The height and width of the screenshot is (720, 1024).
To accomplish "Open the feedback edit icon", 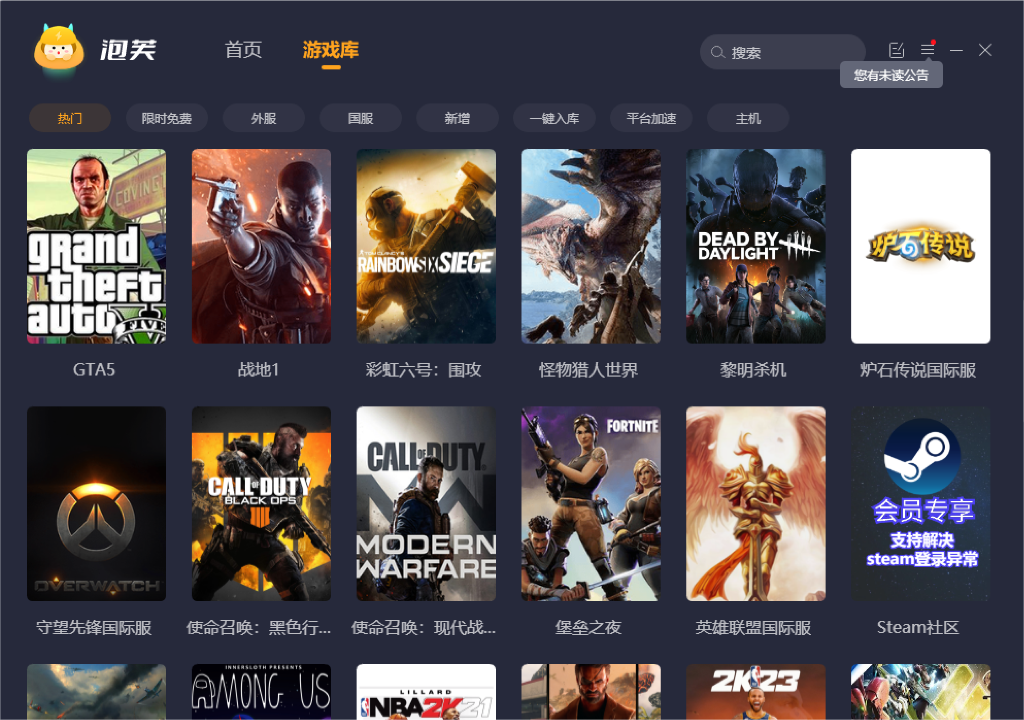I will coord(897,50).
